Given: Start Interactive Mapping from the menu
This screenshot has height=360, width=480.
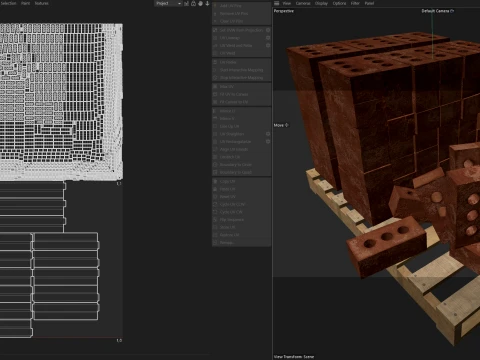Looking at the screenshot, I should pos(242,70).
